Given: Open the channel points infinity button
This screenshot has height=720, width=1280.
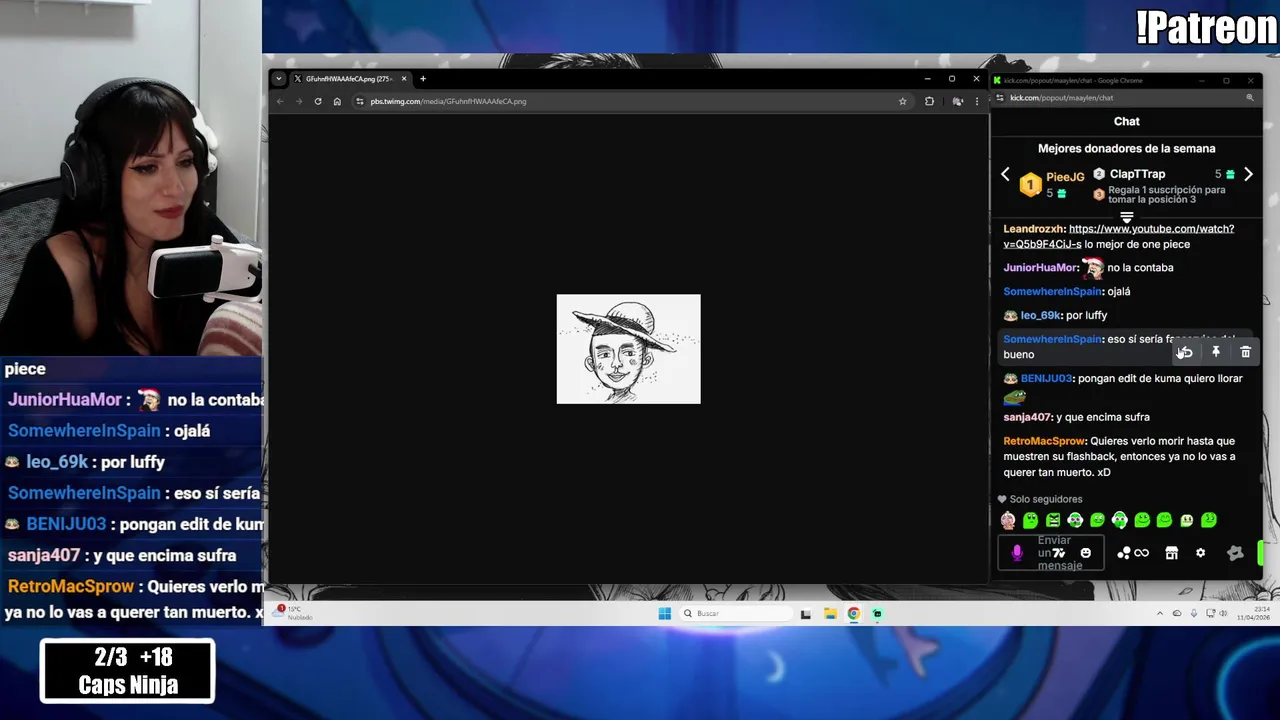Looking at the screenshot, I should click(x=1133, y=553).
